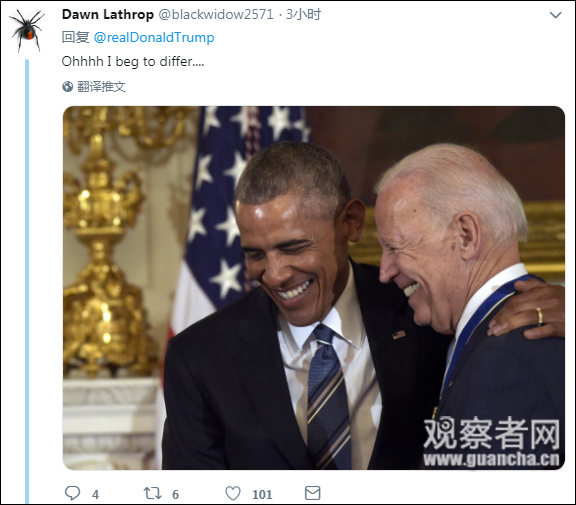Open the @realDonaldTrump profile link

point(154,37)
